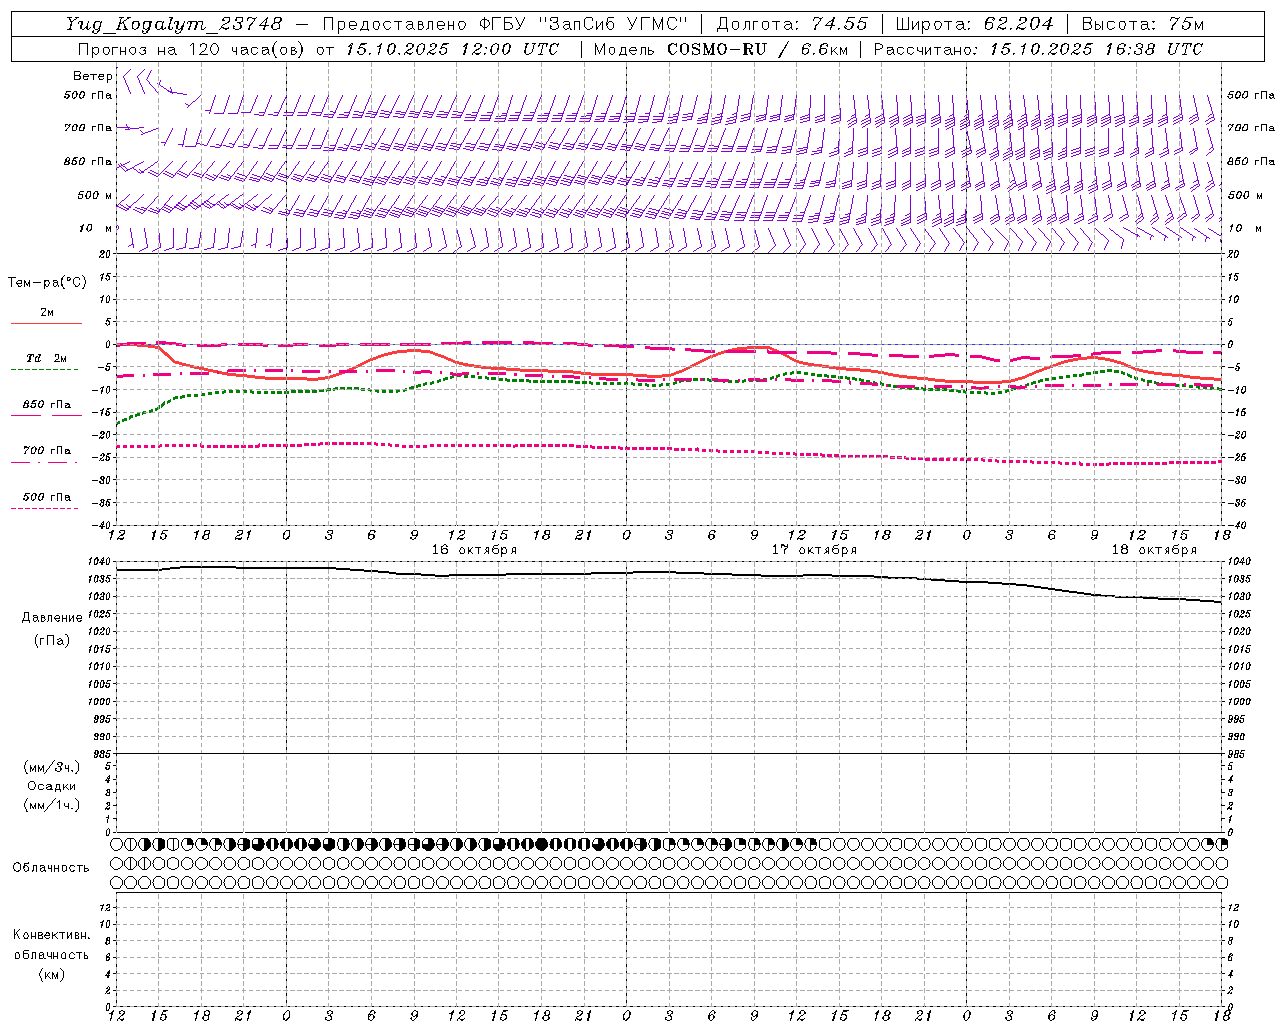Click the (гПа) unit under Давление
Viewport: 1280px width, 1024px height.
point(52,640)
